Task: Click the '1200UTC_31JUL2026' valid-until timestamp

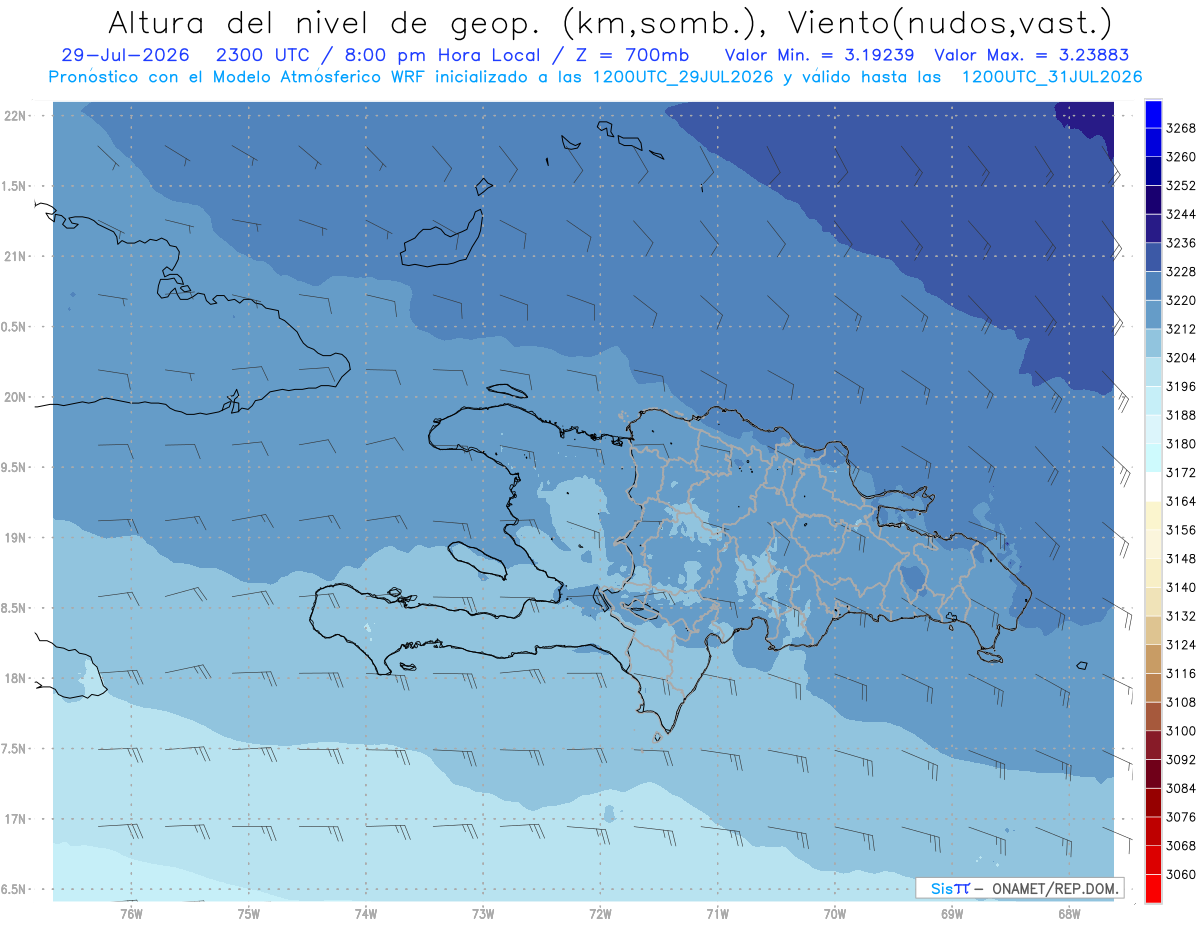Action: coord(1052,77)
